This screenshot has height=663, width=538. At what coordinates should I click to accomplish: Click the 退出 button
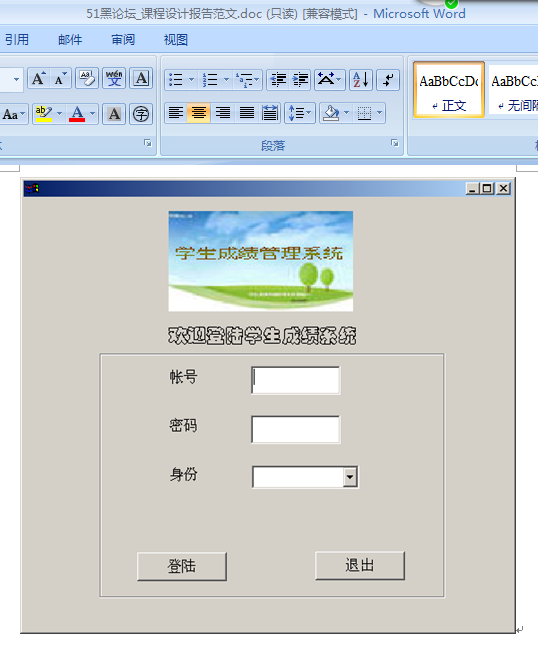(360, 565)
